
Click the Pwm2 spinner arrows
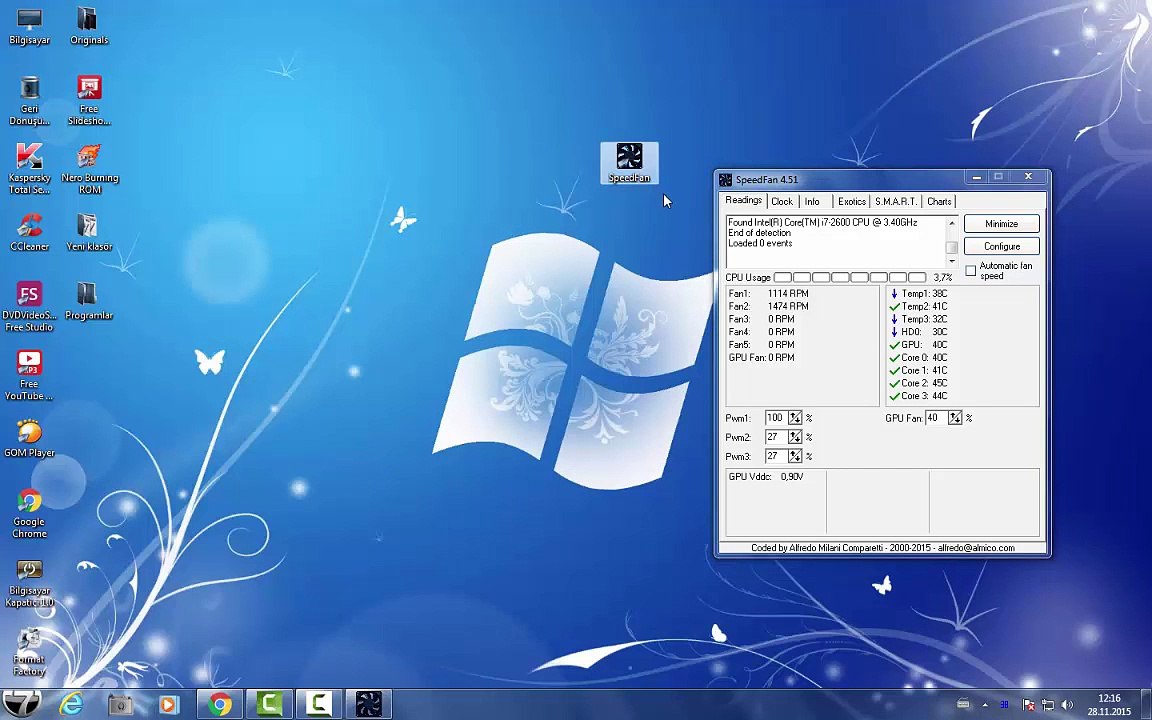coord(795,437)
